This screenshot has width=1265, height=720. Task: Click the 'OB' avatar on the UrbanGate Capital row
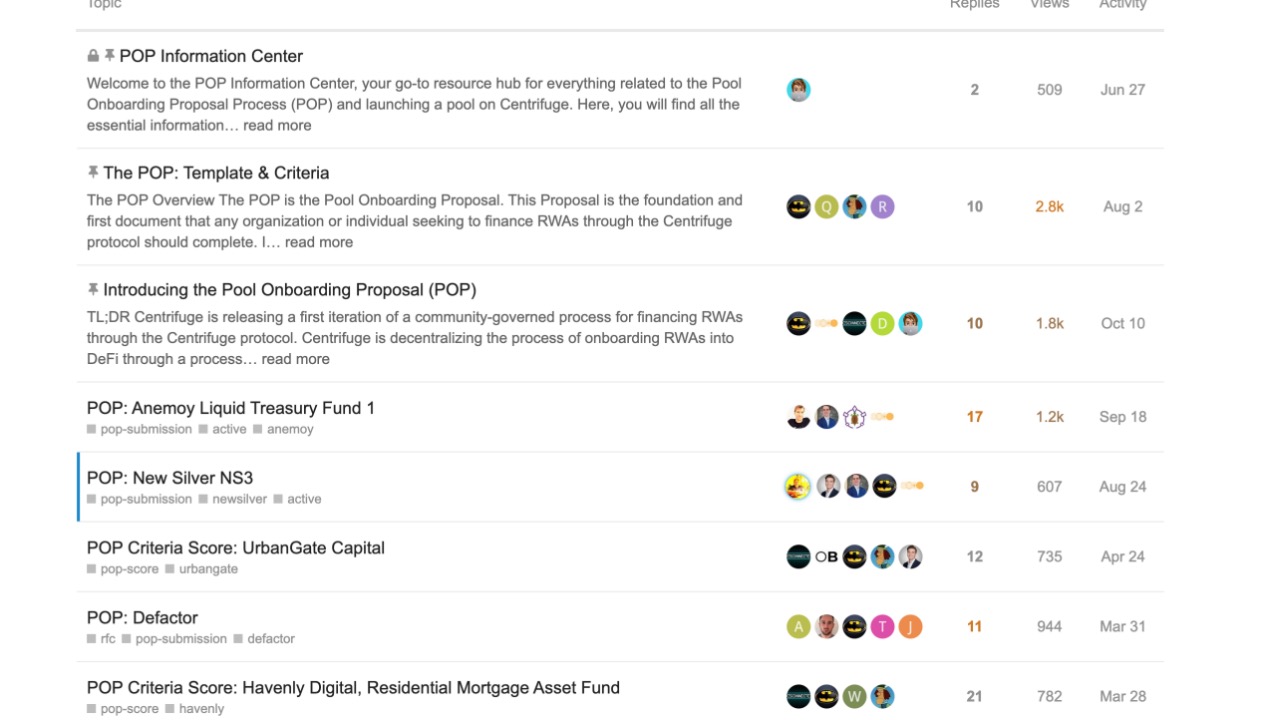click(x=826, y=557)
